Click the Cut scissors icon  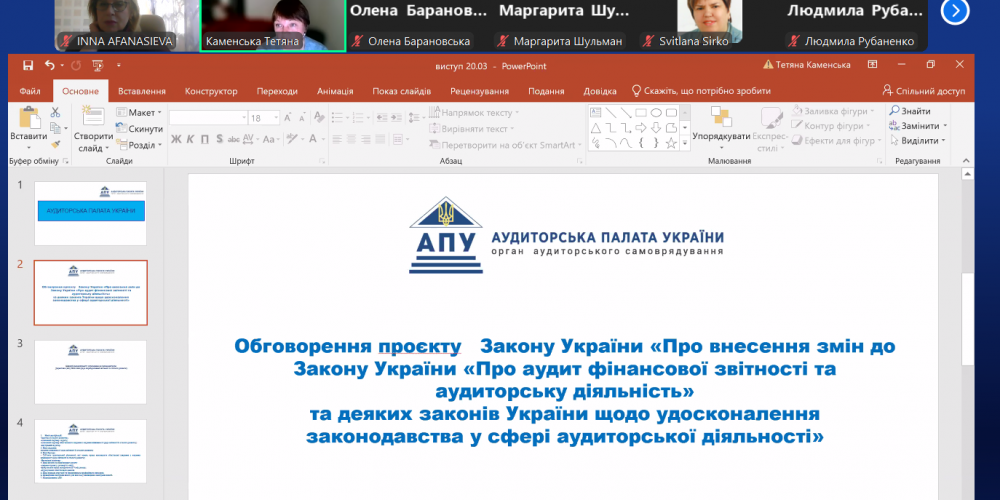point(56,113)
